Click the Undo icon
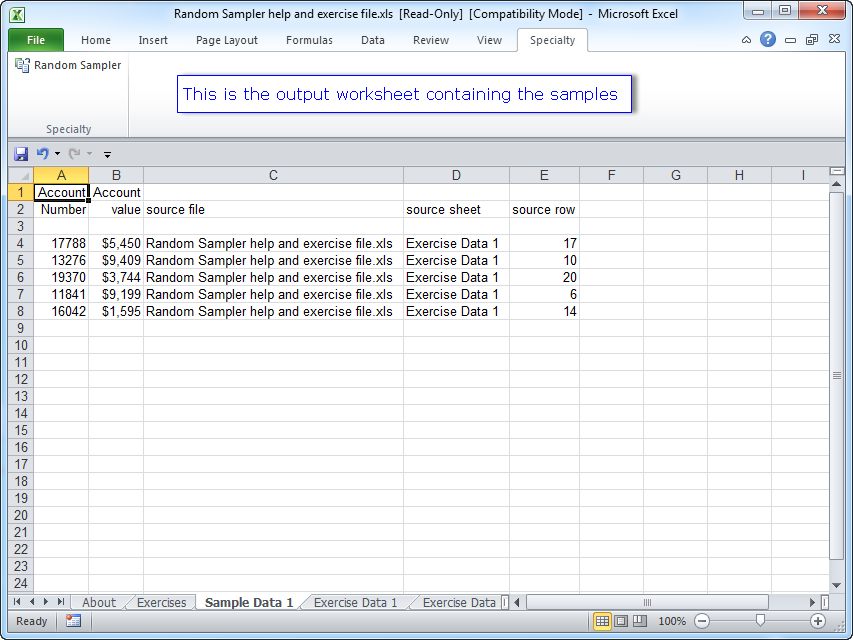Viewport: 853px width, 640px height. click(x=42, y=154)
